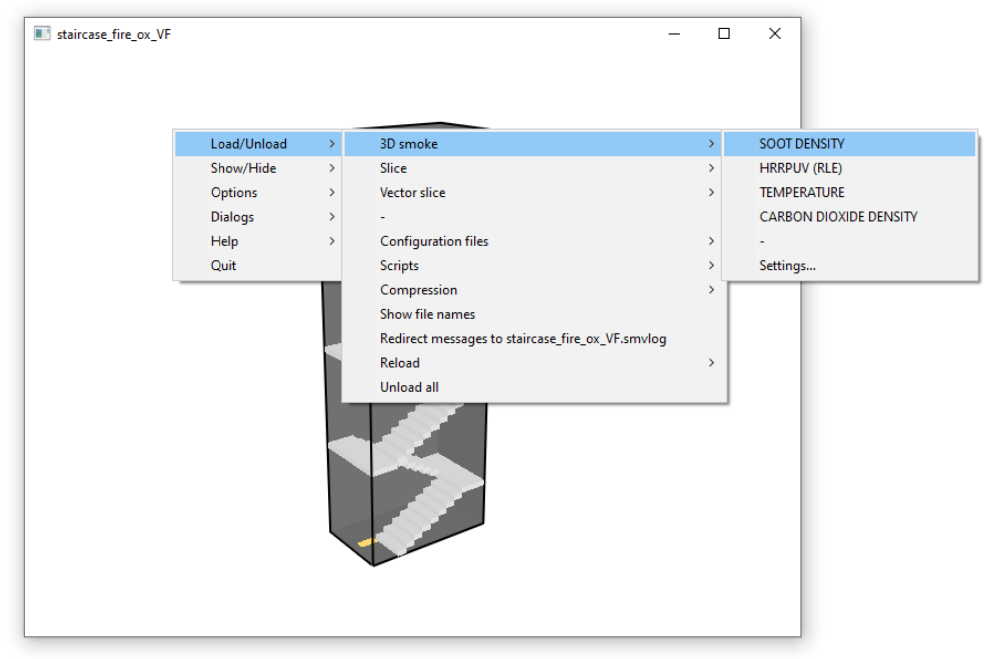
Task: Select the 3D smoke menu entry
Action: coord(534,144)
